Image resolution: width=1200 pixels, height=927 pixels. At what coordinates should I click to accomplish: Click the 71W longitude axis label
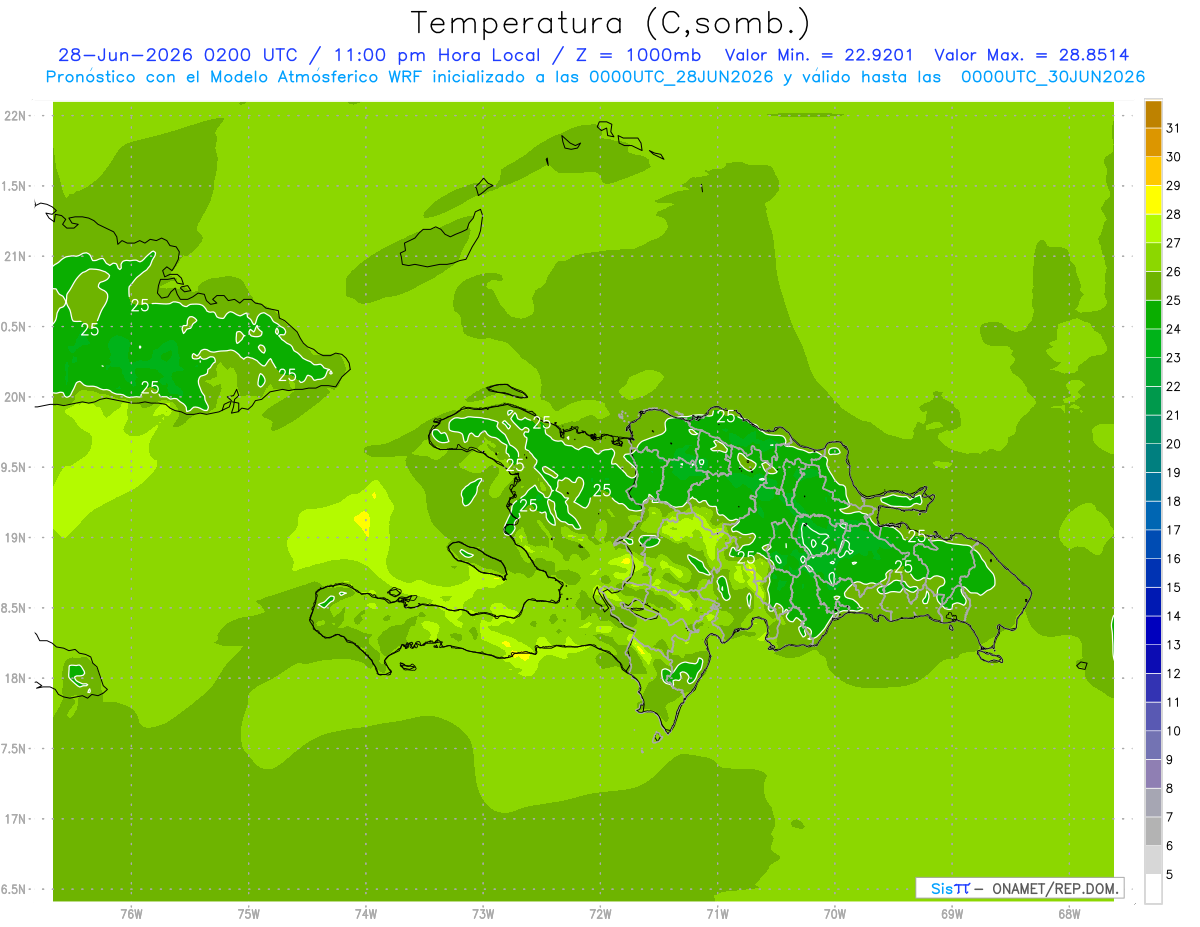717,914
